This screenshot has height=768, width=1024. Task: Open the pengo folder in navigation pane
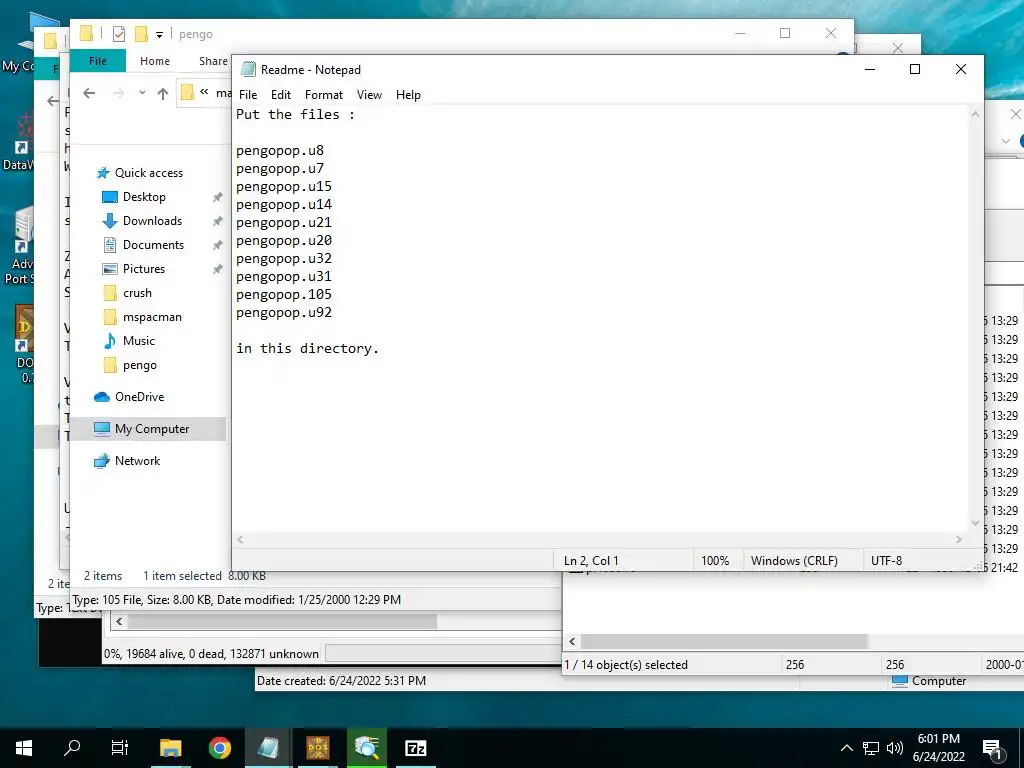click(x=140, y=365)
